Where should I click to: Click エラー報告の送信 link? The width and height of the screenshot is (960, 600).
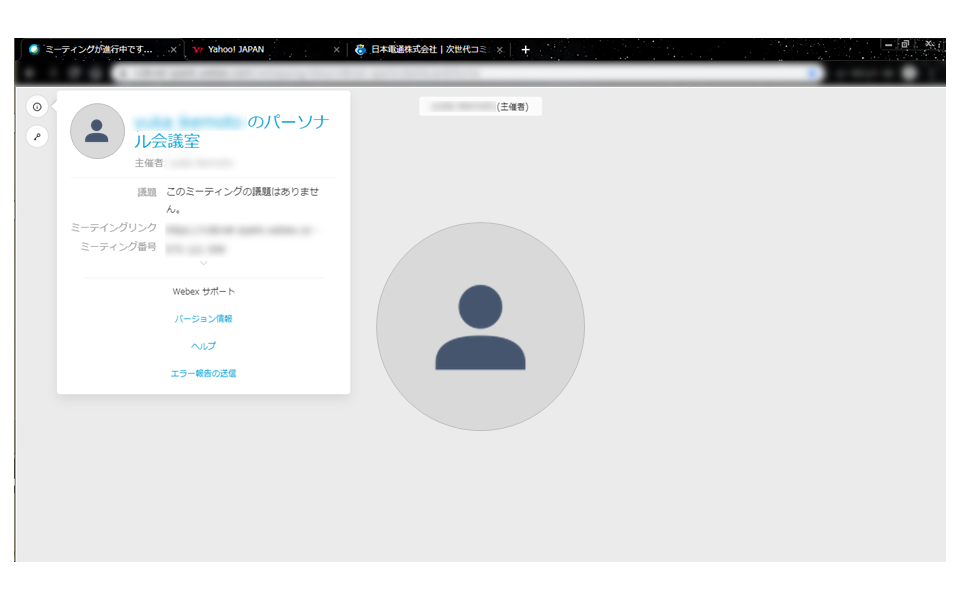click(203, 373)
